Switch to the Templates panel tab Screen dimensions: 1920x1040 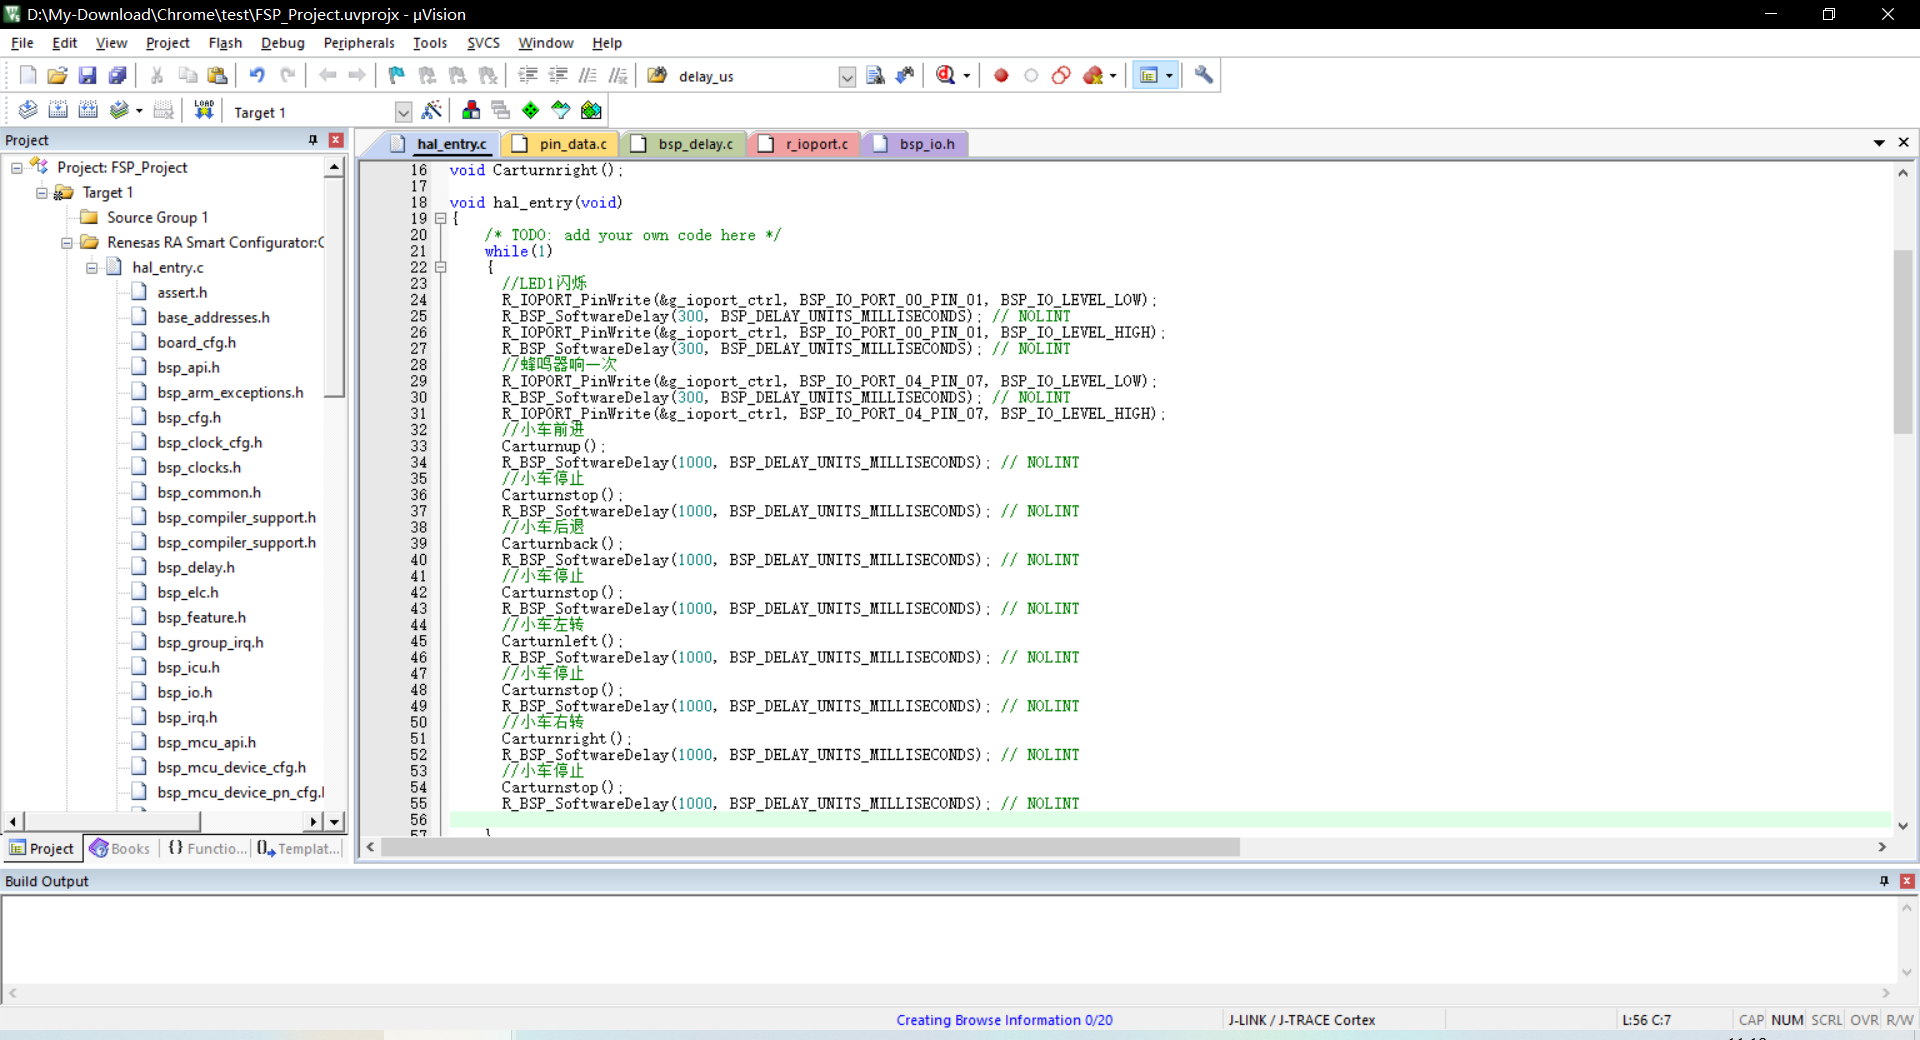tap(299, 848)
